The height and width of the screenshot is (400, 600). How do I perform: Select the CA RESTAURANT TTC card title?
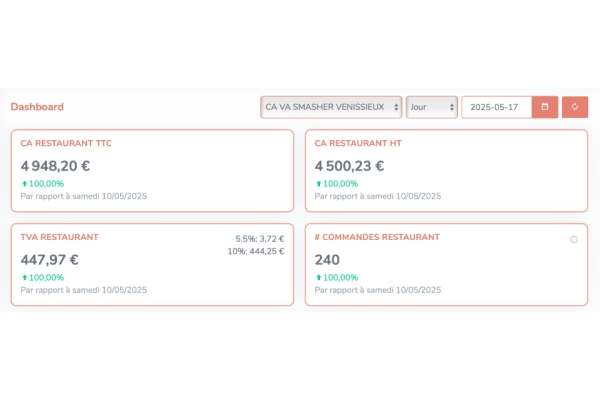pyautogui.click(x=66, y=143)
